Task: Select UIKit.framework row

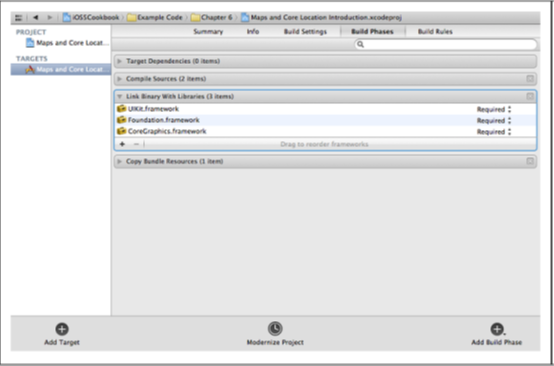Action: [325, 109]
